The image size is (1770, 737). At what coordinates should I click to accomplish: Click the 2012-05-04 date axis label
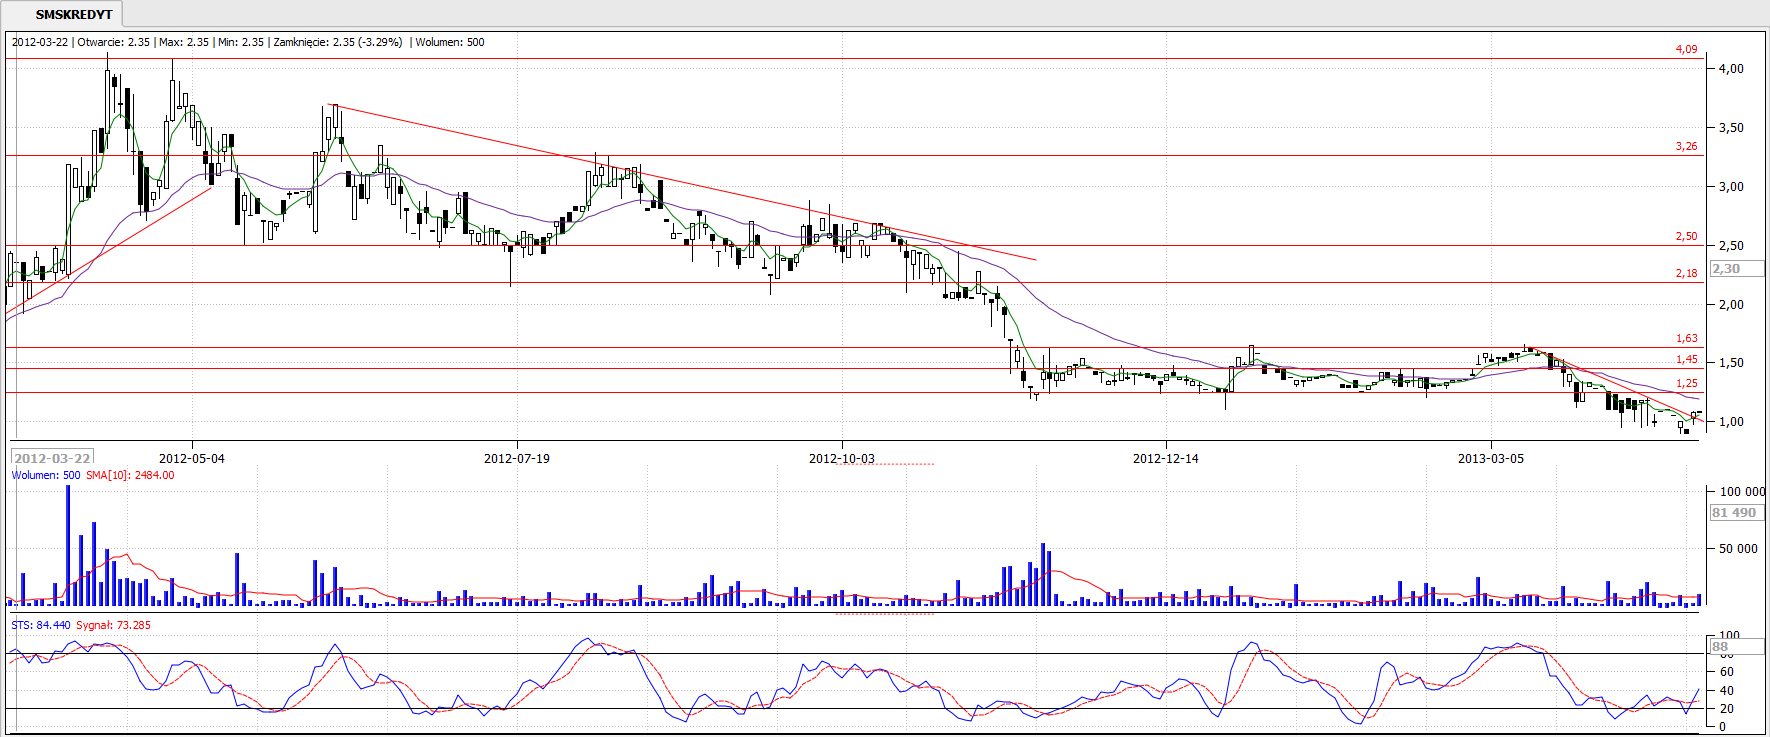(x=192, y=459)
